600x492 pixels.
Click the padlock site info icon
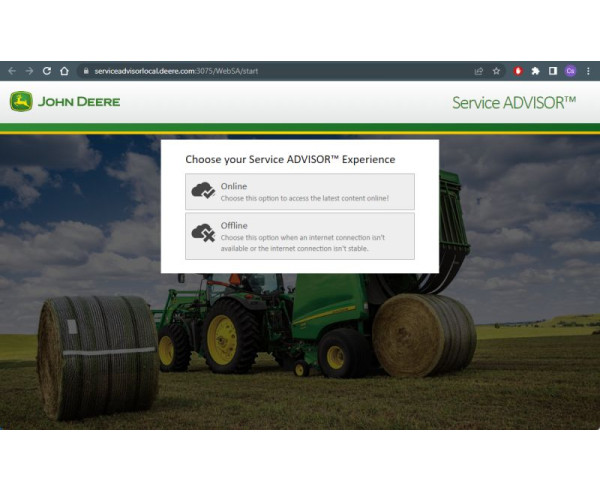click(87, 71)
